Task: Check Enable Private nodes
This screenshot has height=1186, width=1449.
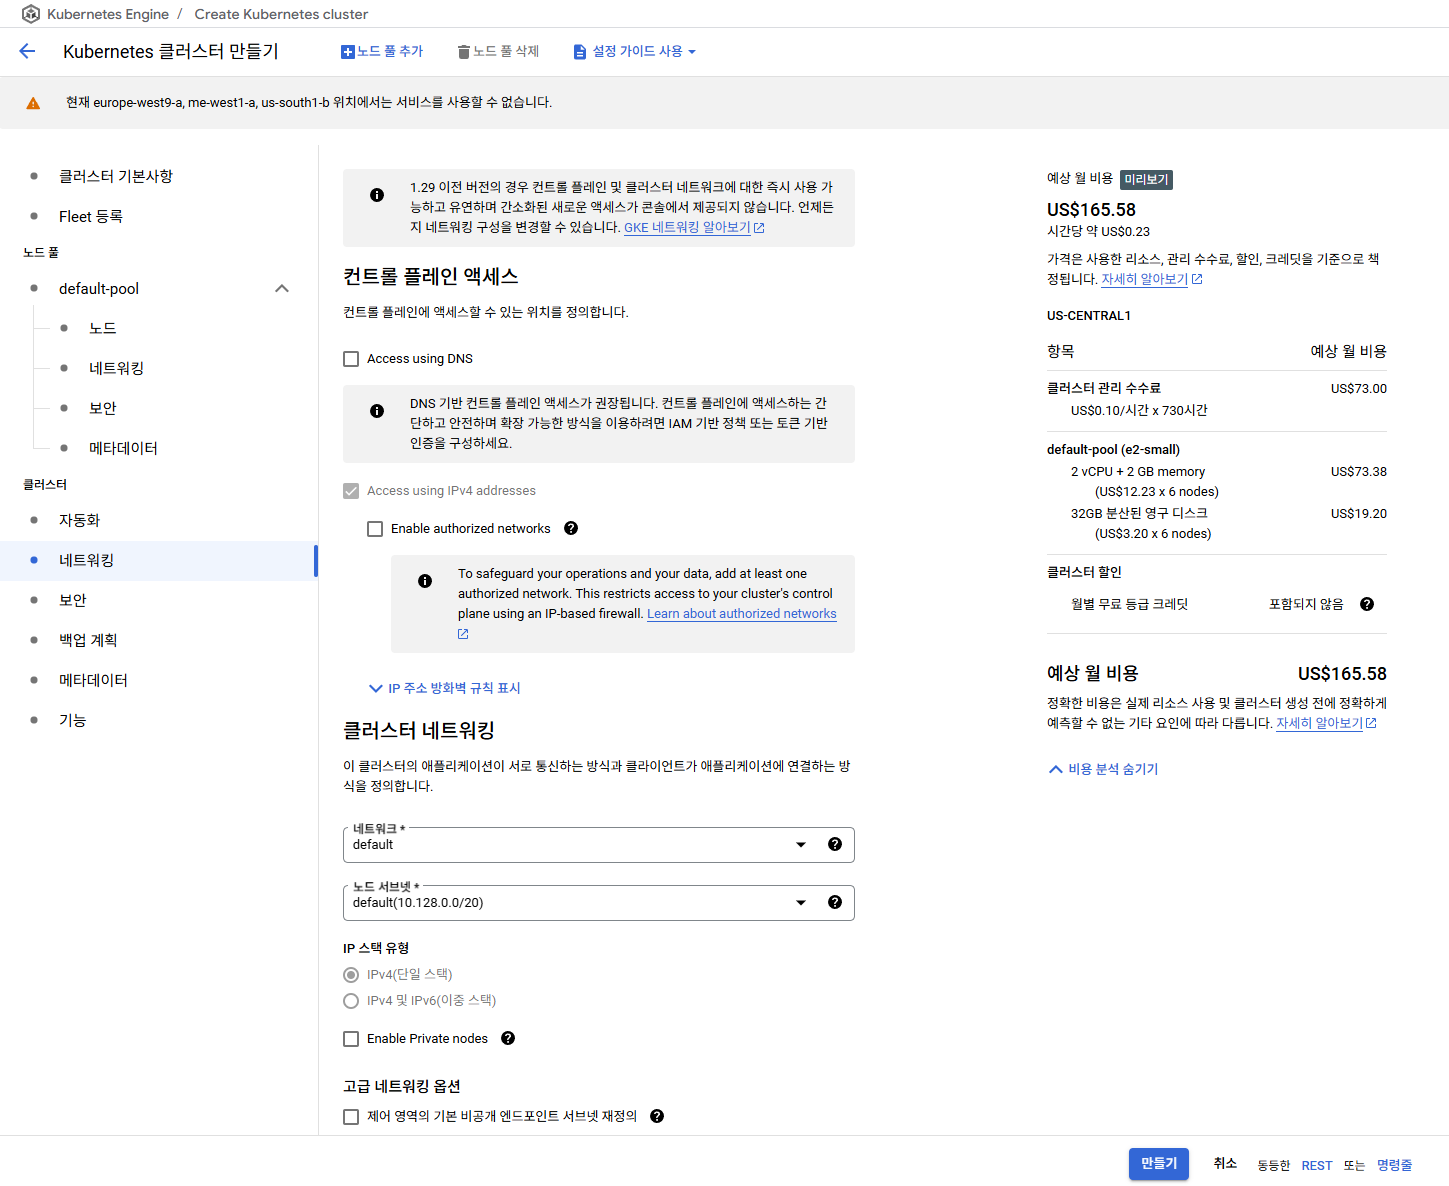Action: coord(351,1039)
